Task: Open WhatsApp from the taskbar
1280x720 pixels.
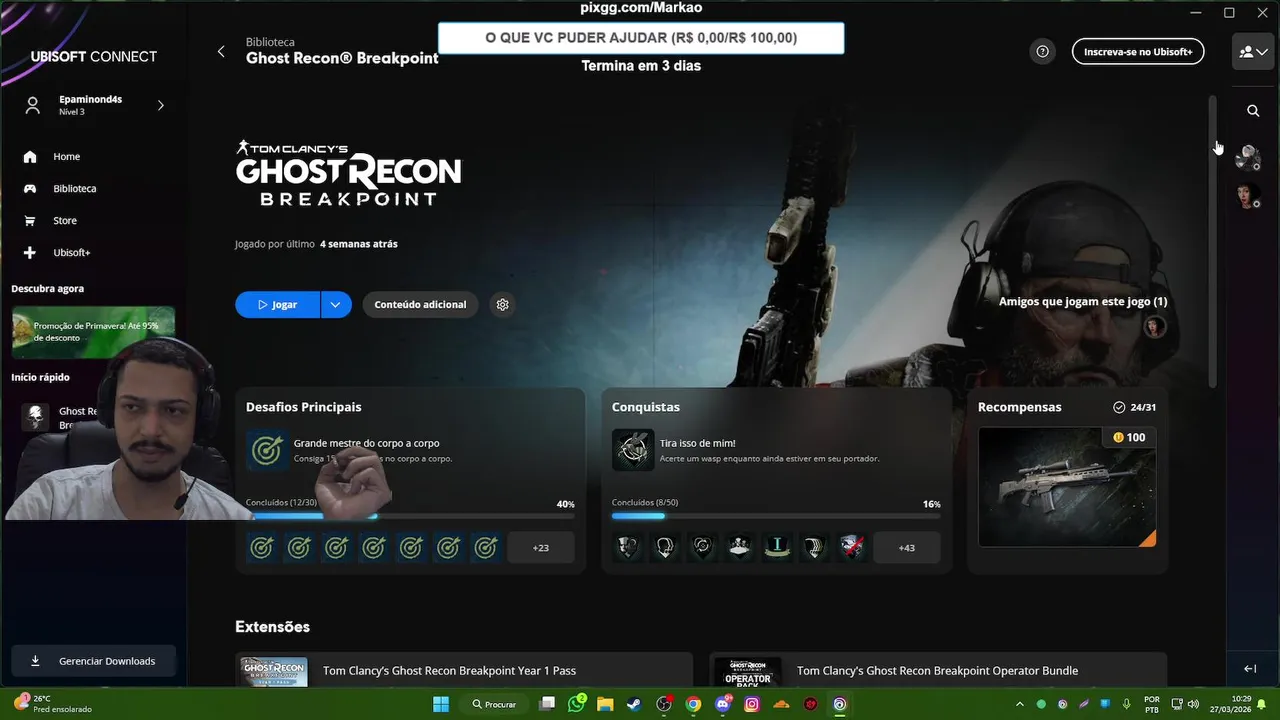Action: pos(576,704)
